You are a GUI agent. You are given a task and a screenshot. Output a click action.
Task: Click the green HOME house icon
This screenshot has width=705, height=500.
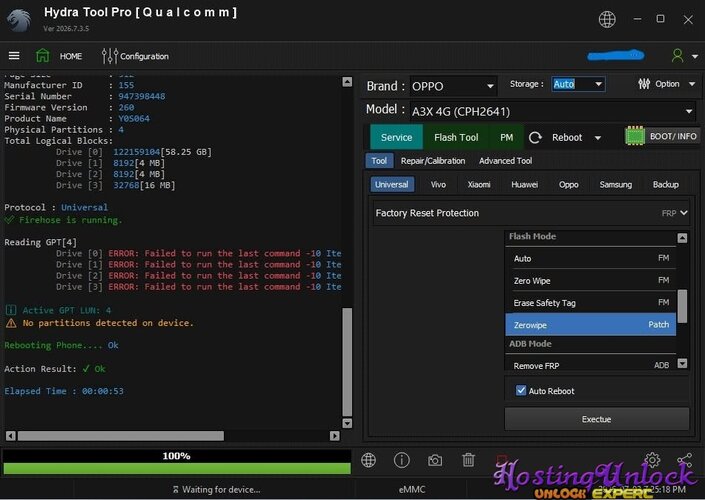tap(43, 56)
